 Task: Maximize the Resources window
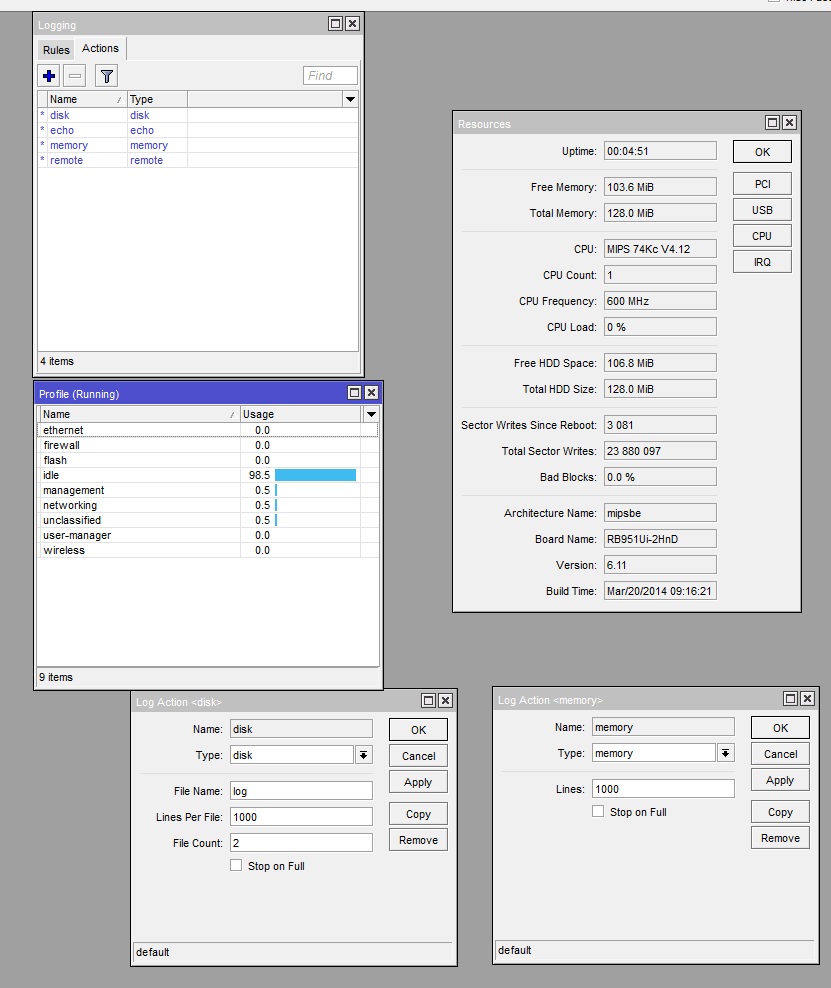[772, 123]
